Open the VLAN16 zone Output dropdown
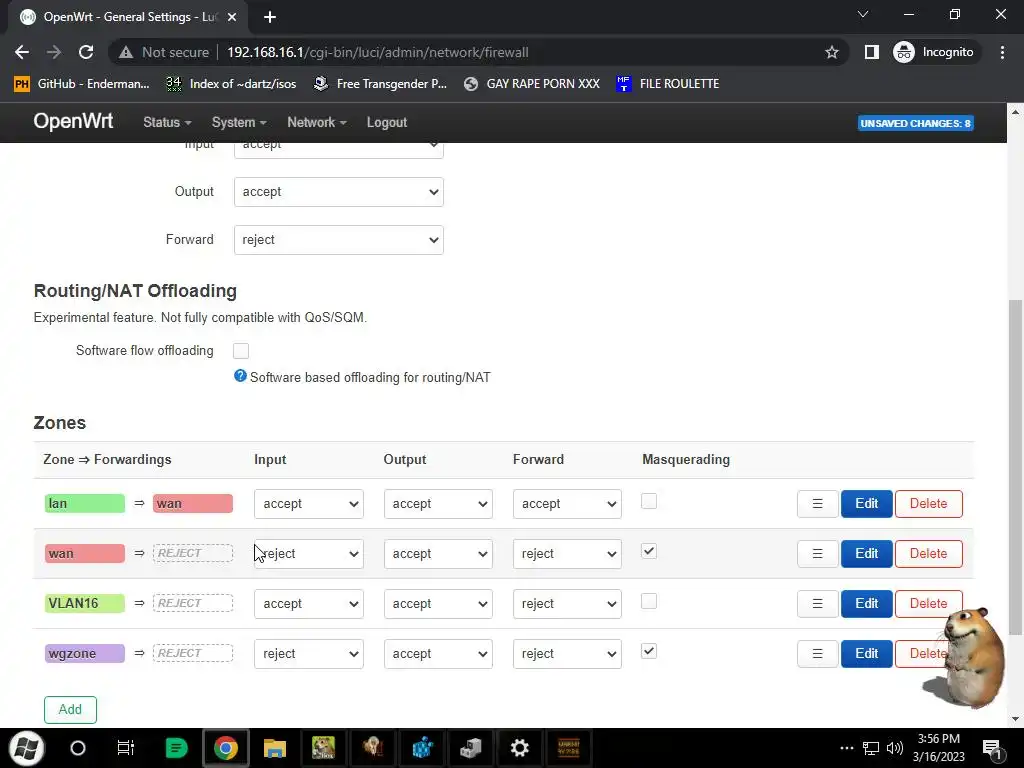Screen dimensions: 1024x768 click(438, 603)
